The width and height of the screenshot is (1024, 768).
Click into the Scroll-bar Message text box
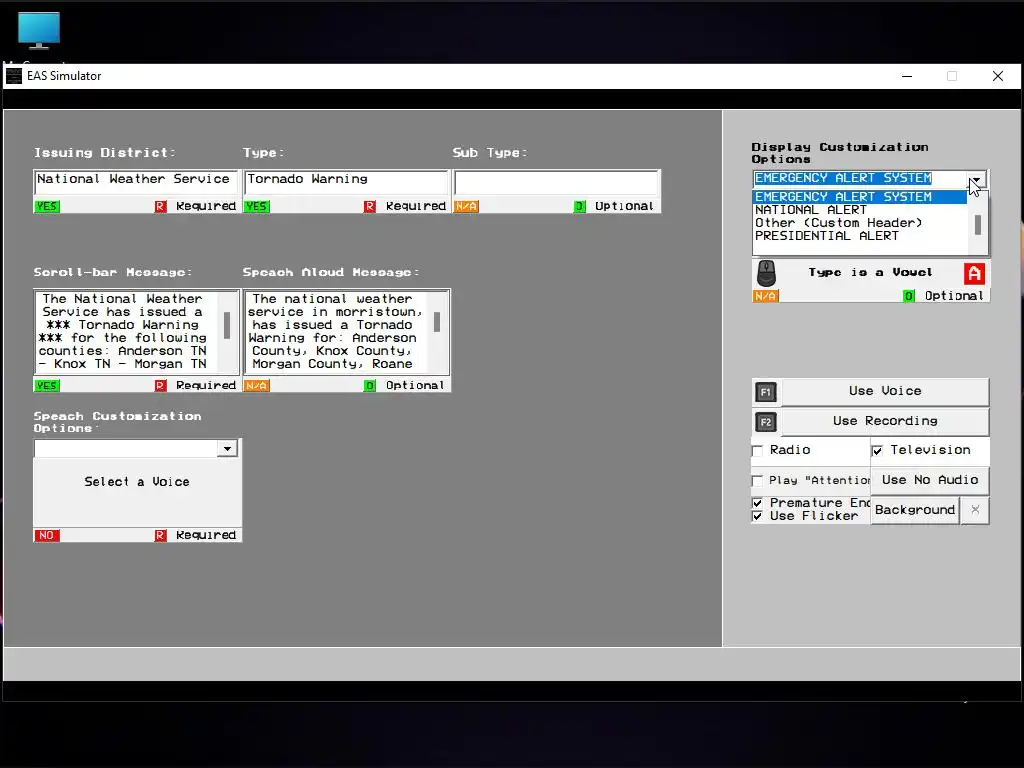pos(127,332)
